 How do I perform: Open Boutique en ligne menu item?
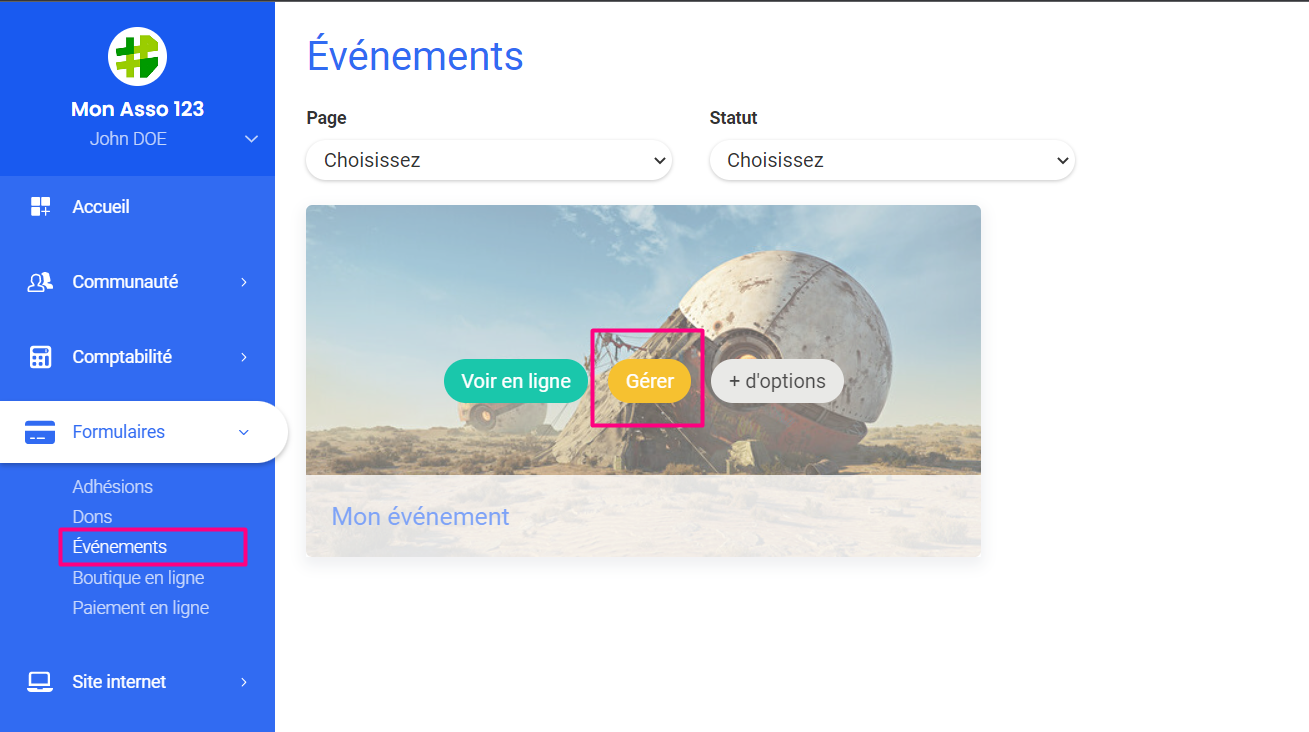coord(138,578)
